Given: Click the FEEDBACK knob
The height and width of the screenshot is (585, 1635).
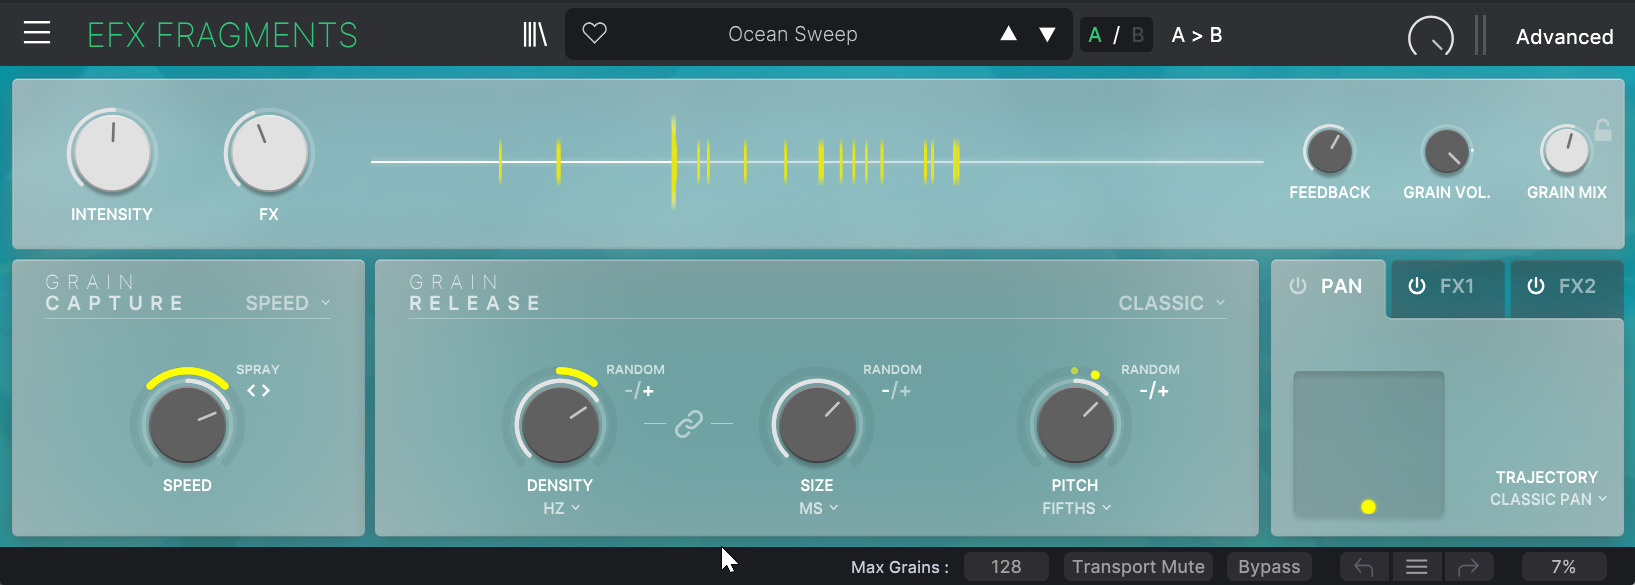Looking at the screenshot, I should pyautogui.click(x=1329, y=152).
